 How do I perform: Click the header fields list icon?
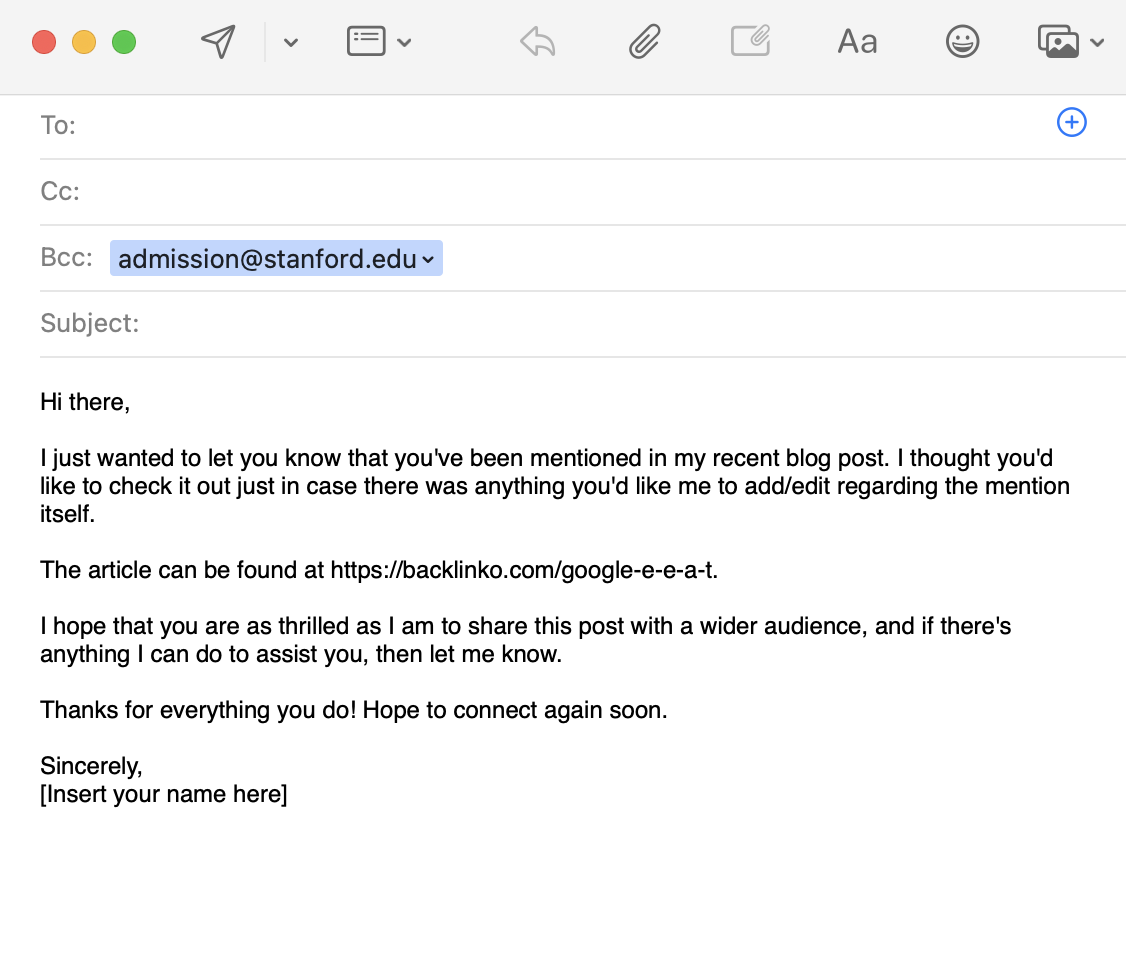coord(366,42)
